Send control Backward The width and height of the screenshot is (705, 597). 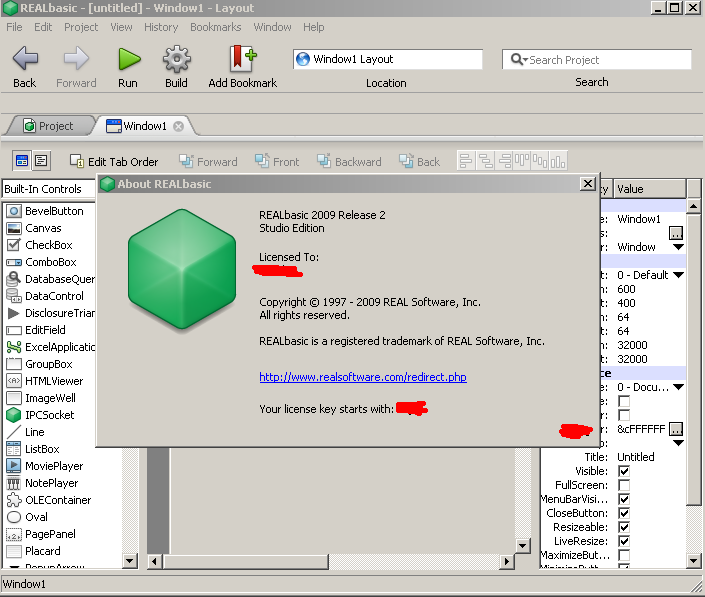tap(349, 161)
